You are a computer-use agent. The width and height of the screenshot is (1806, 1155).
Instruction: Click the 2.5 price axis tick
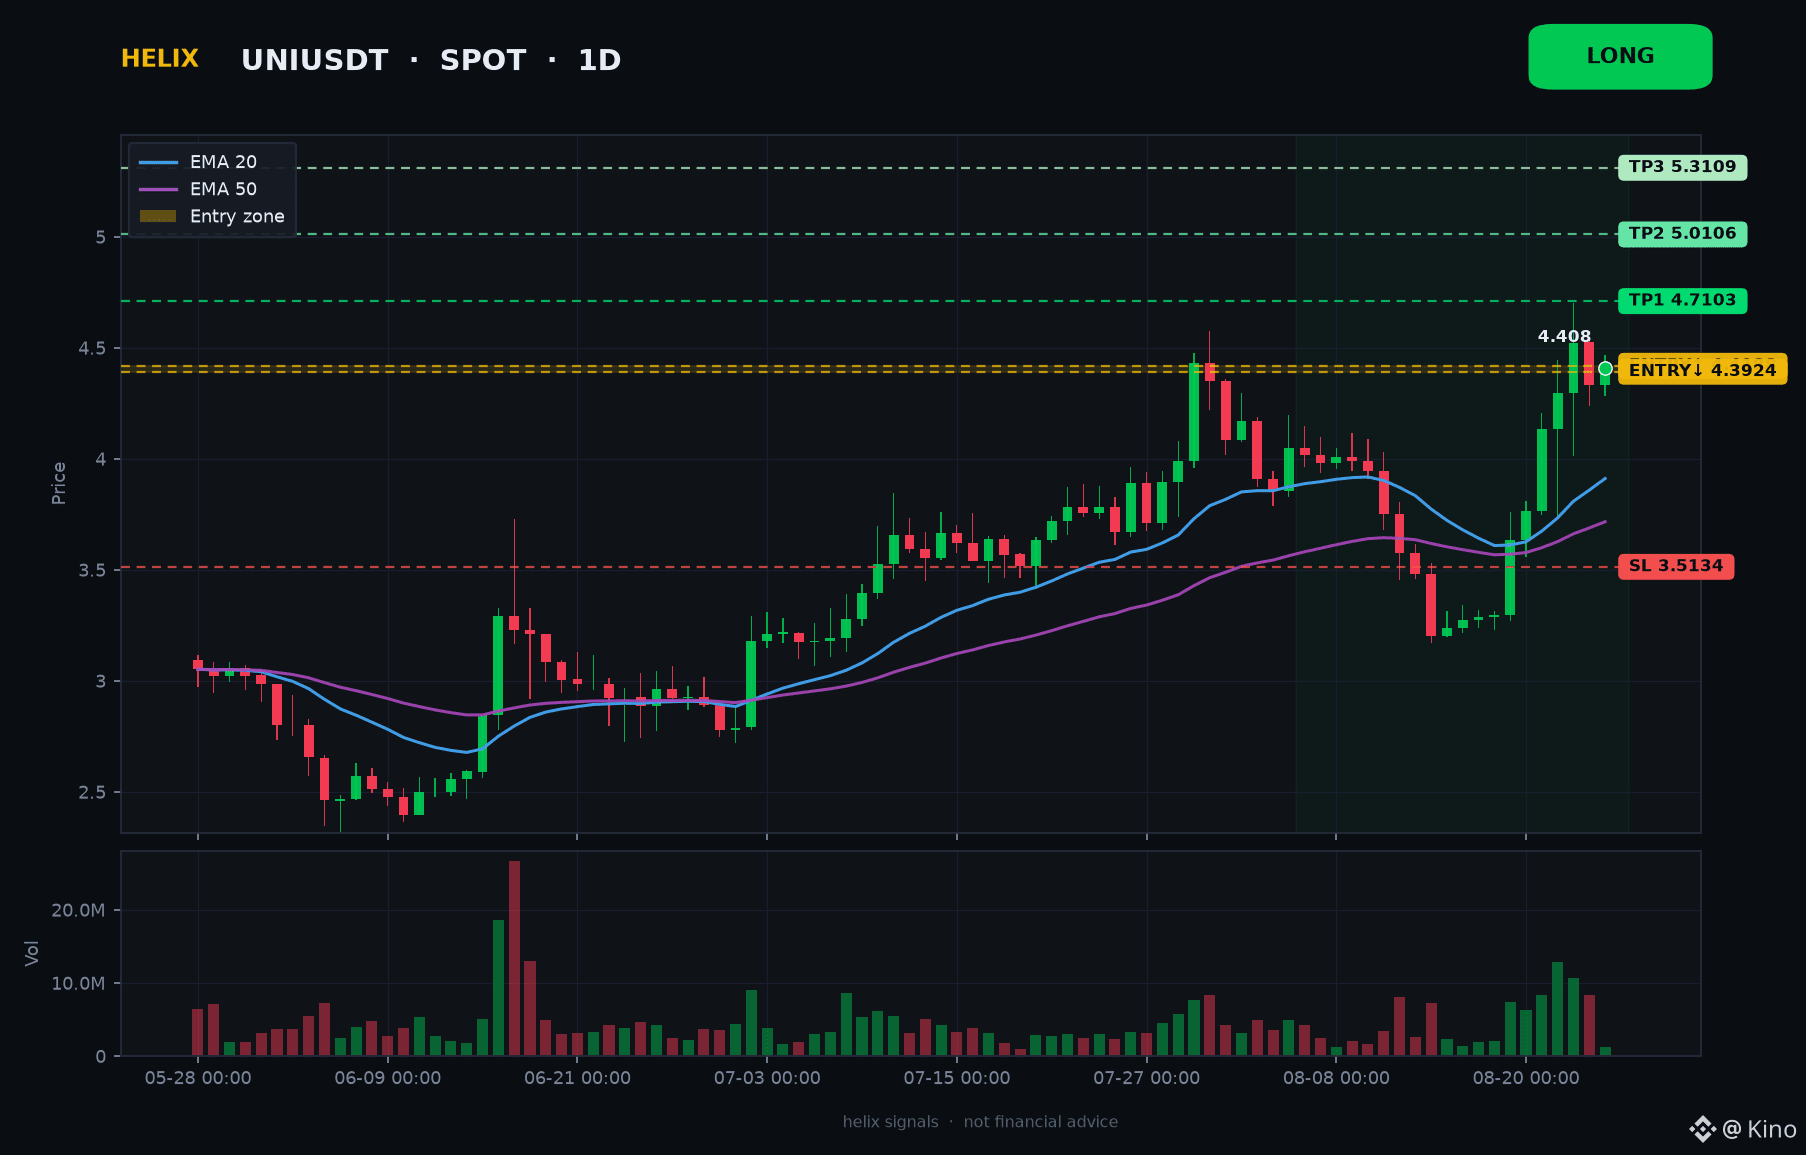point(92,792)
